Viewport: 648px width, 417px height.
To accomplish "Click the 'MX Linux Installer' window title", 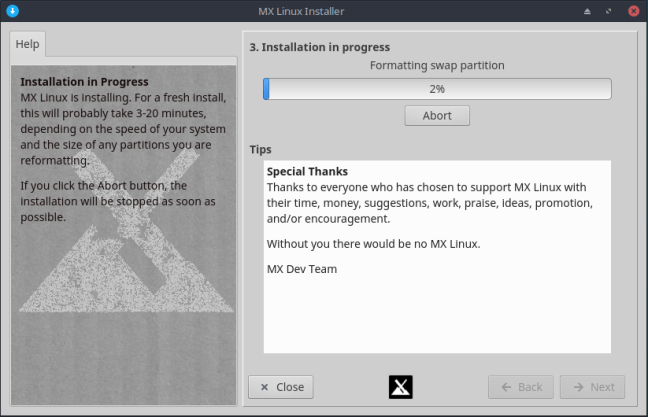I will coord(323,10).
